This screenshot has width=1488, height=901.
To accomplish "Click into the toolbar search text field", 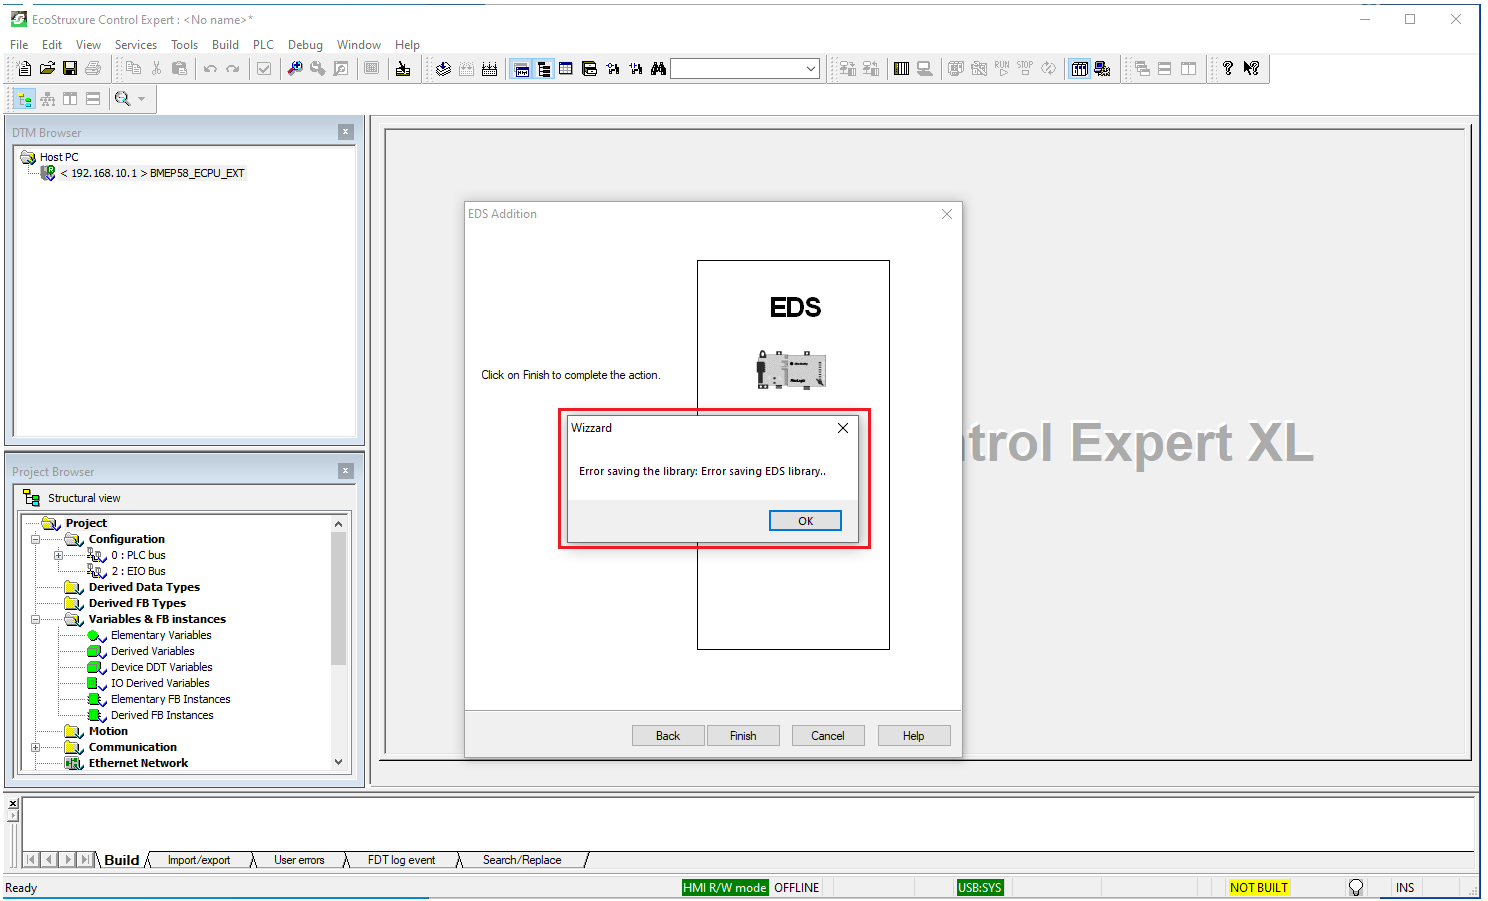I will pos(737,69).
